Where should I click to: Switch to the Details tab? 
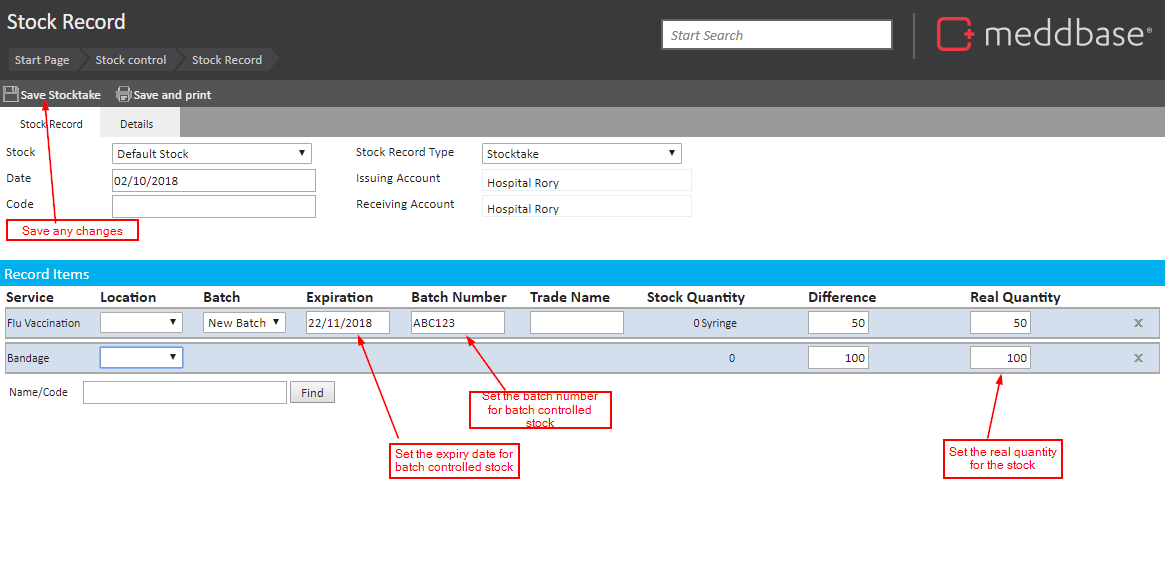pyautogui.click(x=137, y=124)
